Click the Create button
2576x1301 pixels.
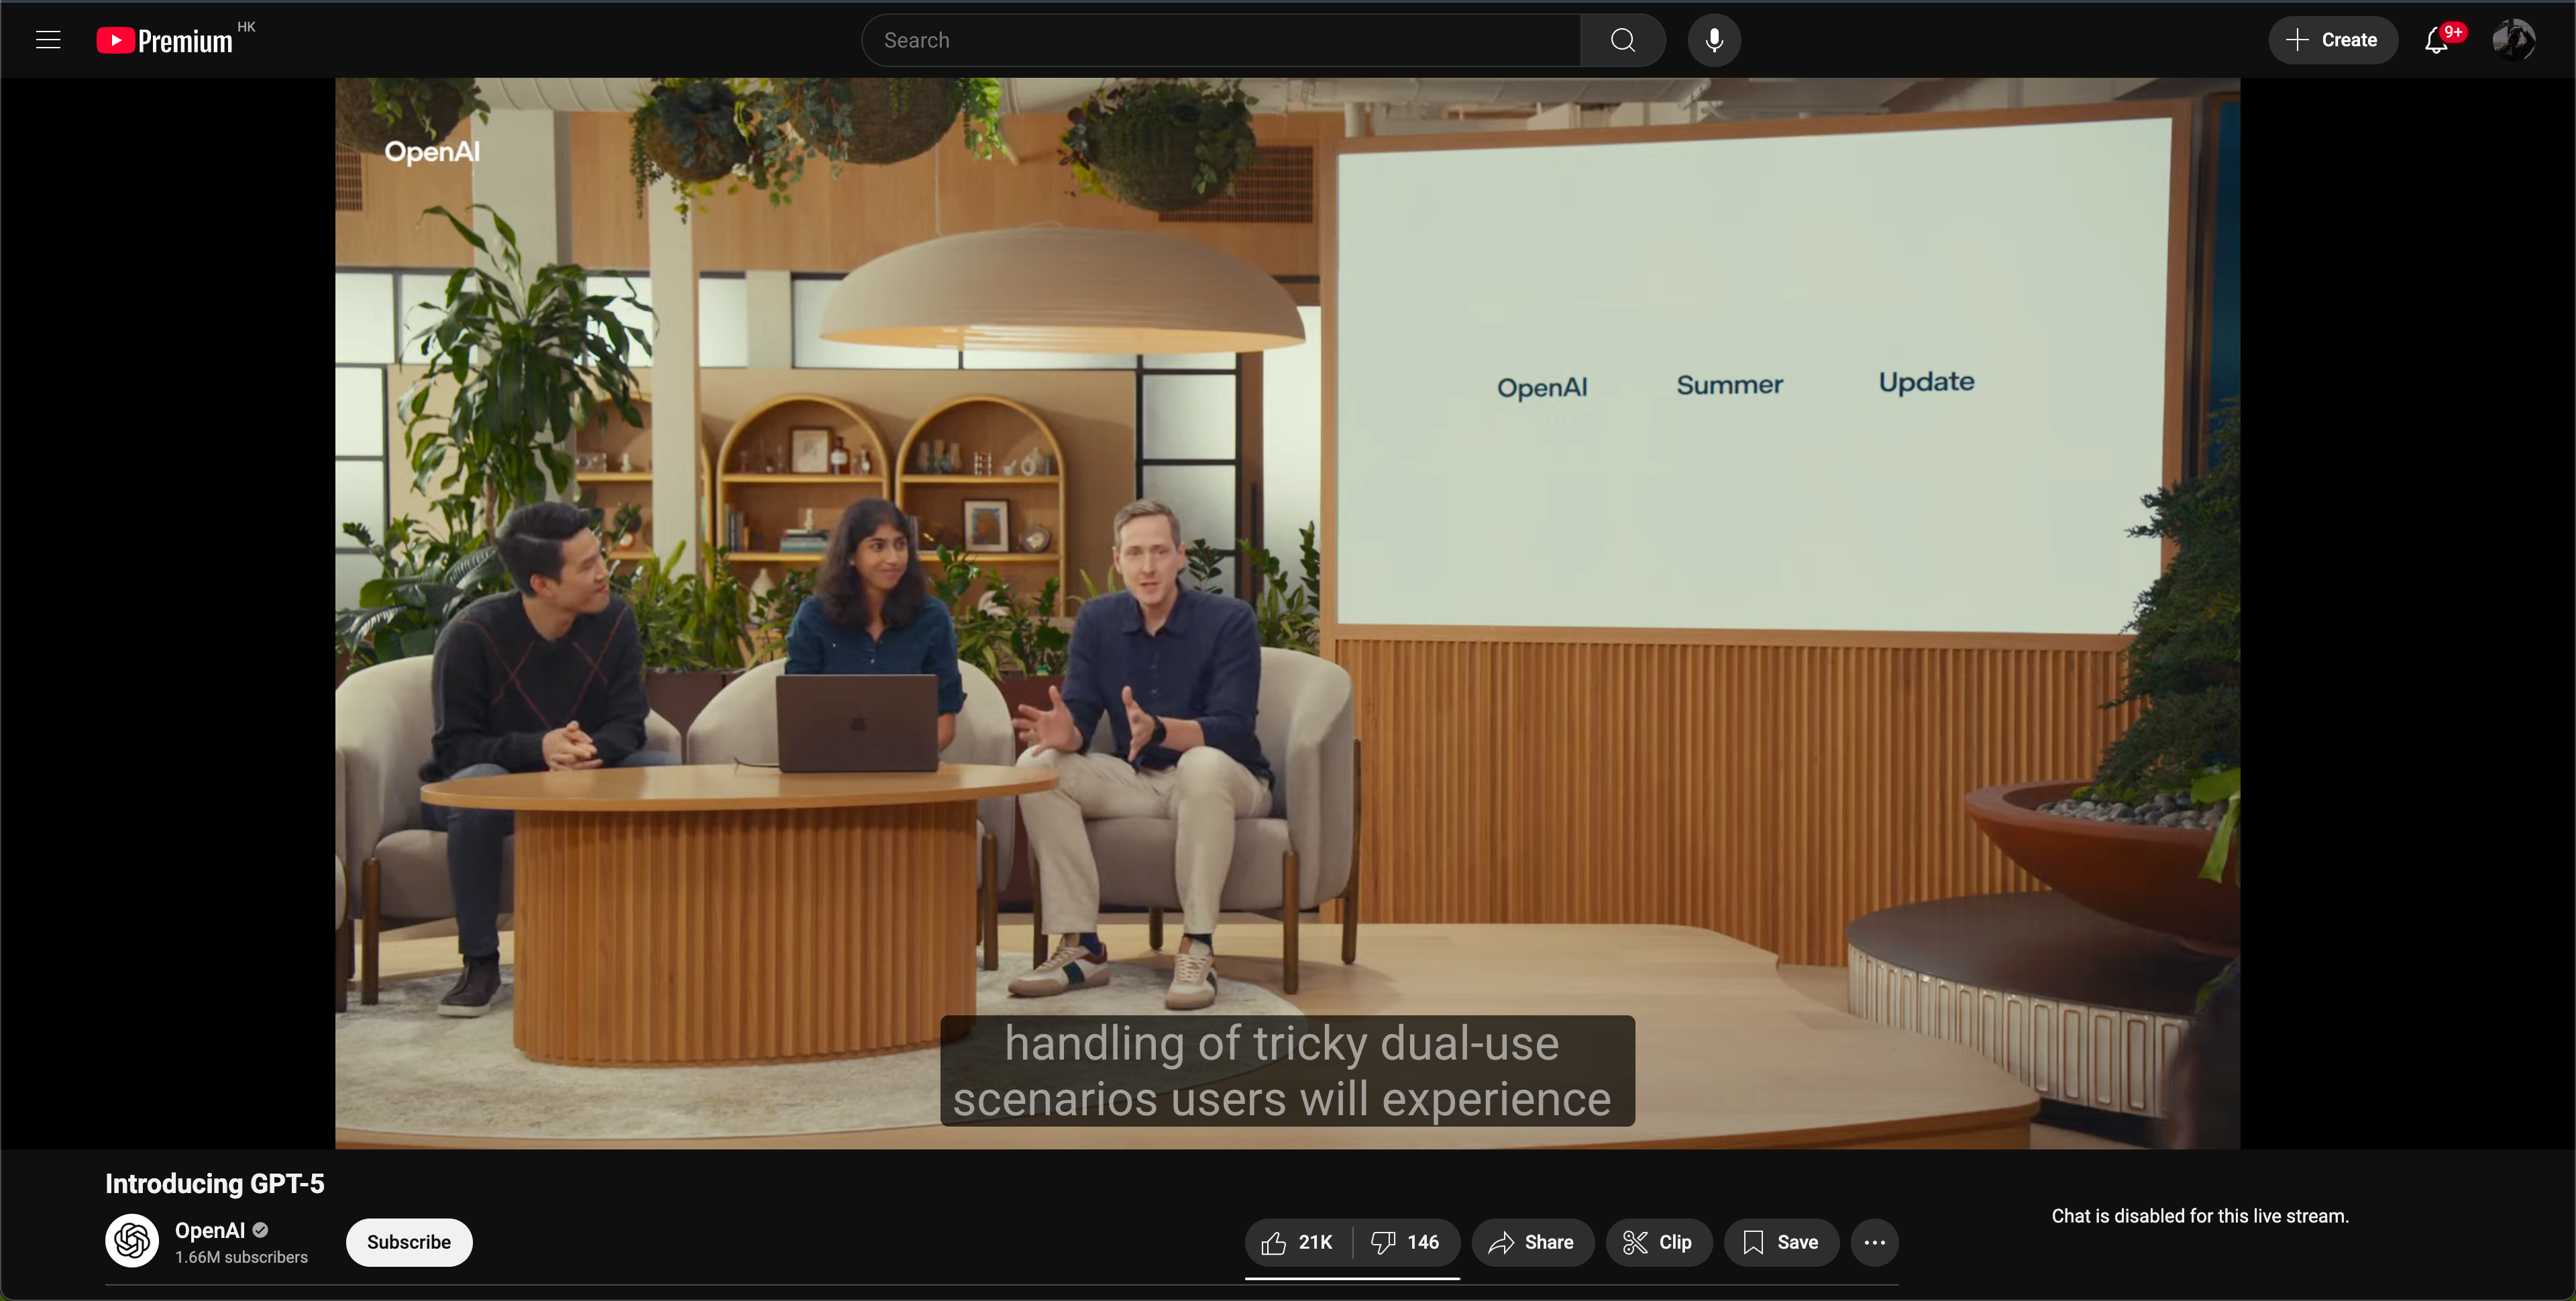click(2332, 40)
